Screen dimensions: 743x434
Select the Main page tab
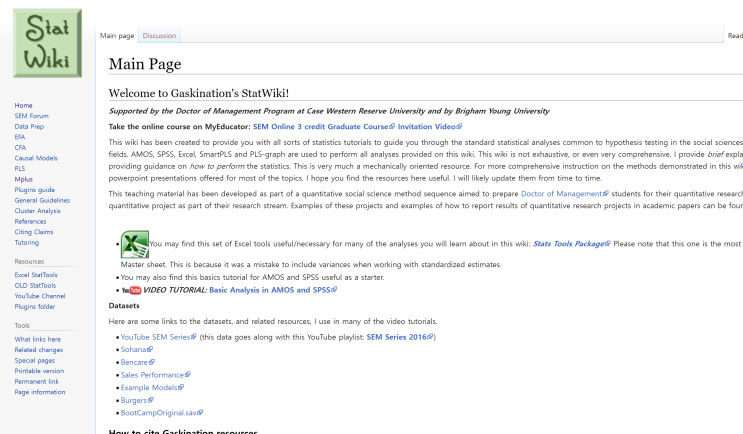click(x=117, y=36)
